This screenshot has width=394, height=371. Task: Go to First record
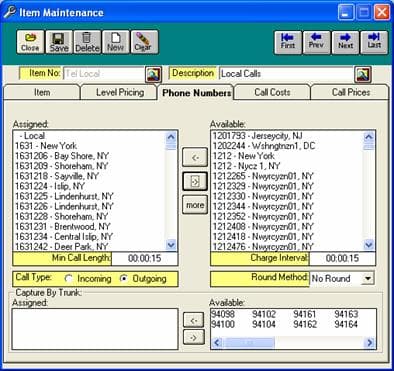288,42
